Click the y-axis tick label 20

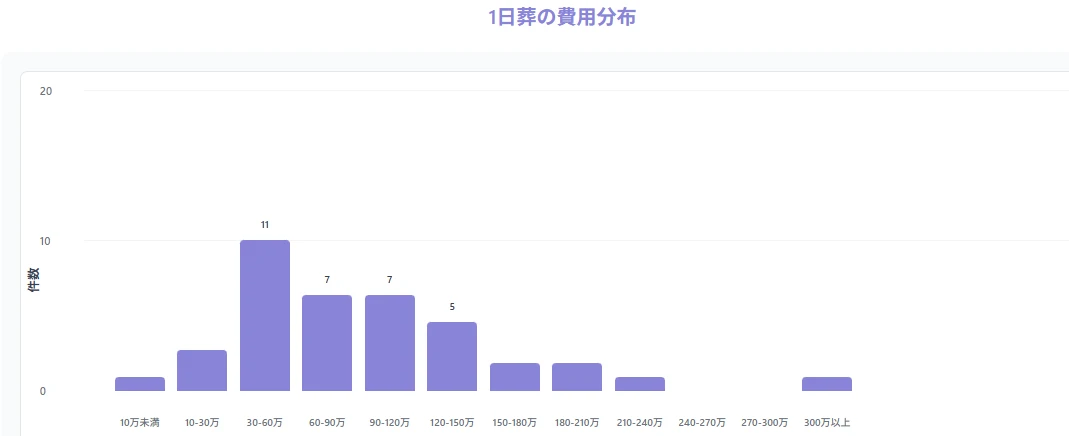point(47,91)
